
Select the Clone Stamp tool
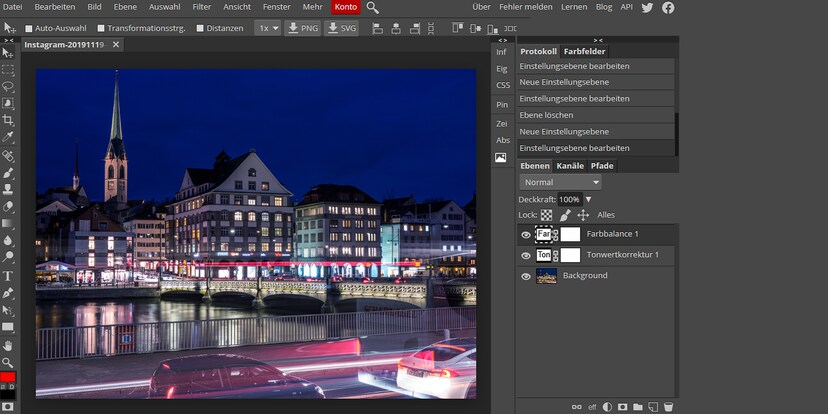[8, 190]
